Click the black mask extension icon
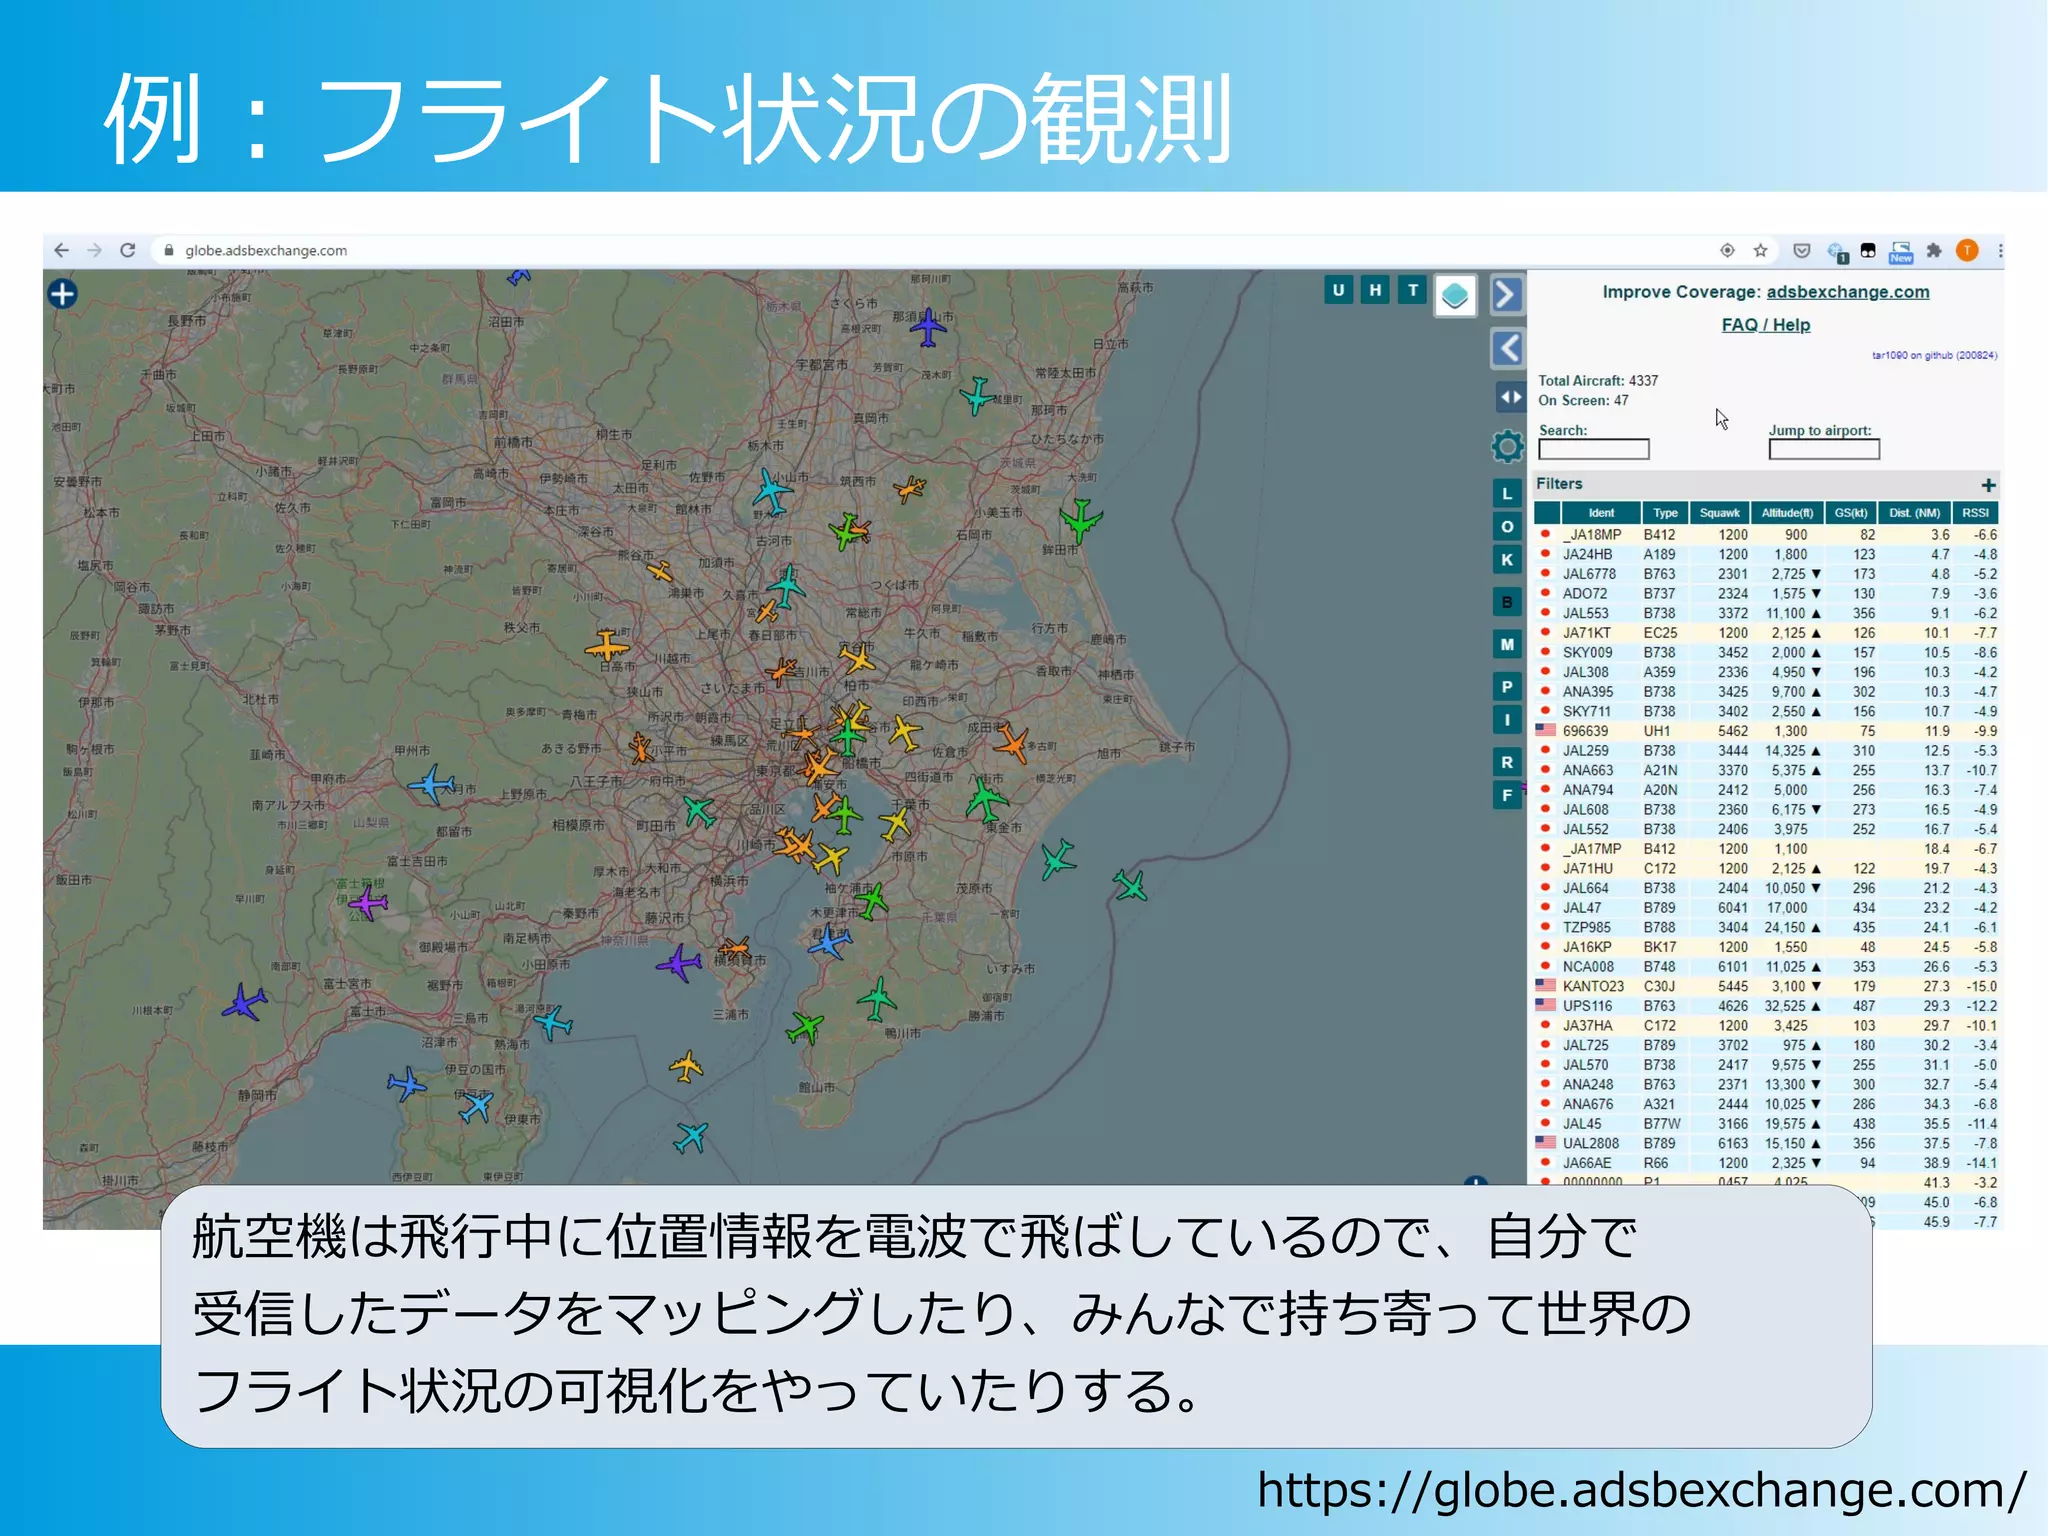This screenshot has width=2048, height=1536. click(x=1868, y=251)
